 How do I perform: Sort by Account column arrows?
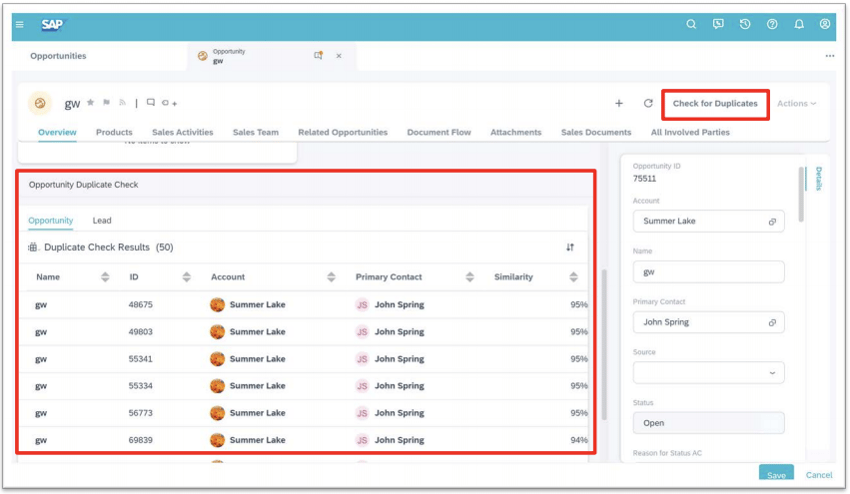click(x=331, y=277)
